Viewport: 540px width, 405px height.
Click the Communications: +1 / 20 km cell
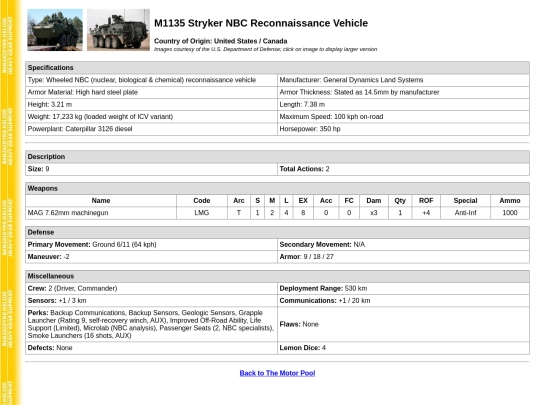[x=403, y=301]
